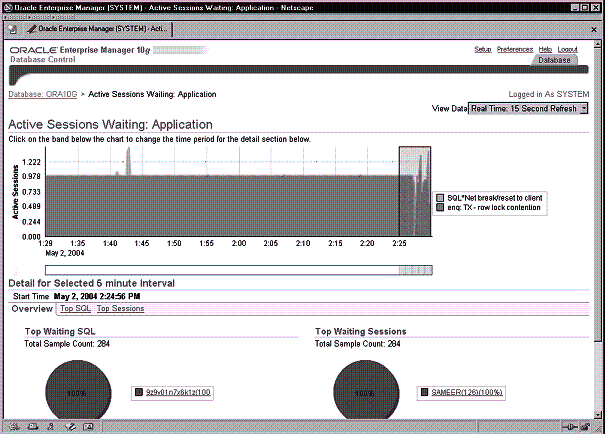Switch to the Top Sessions tab
The image size is (605, 434).
point(120,309)
